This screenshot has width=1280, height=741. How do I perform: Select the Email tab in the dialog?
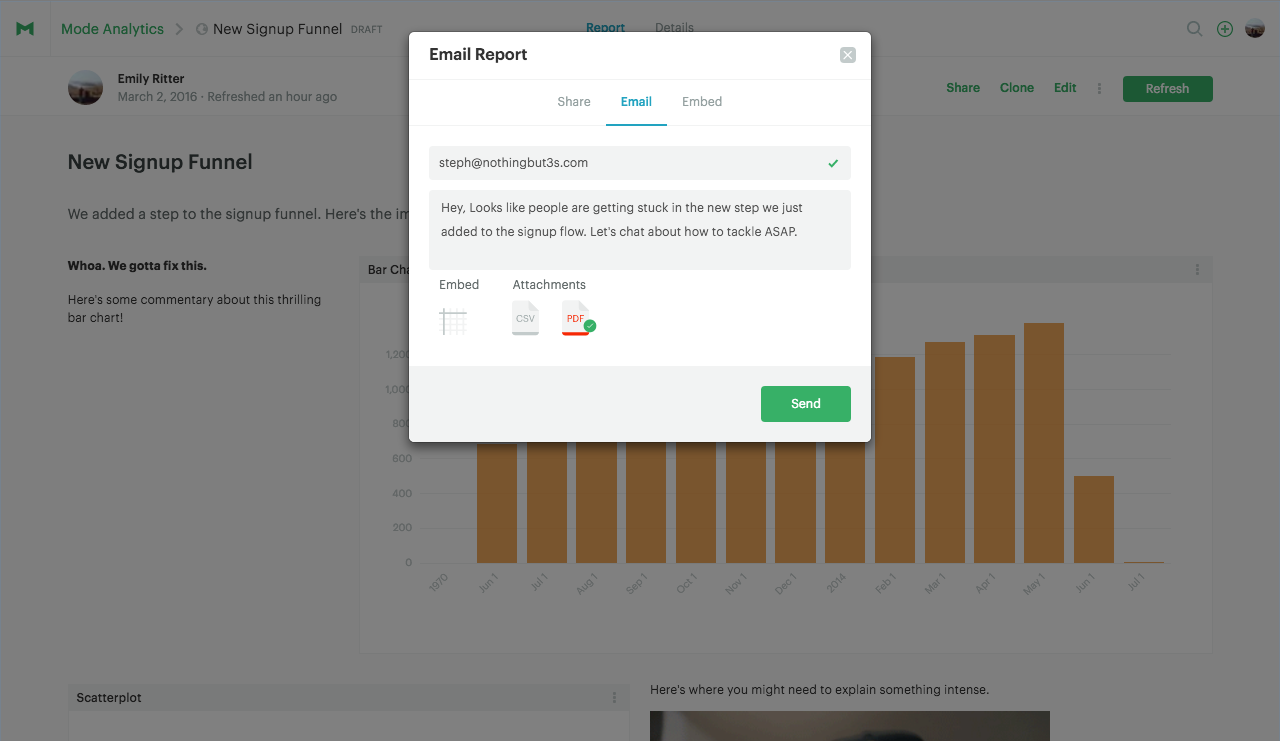point(636,102)
